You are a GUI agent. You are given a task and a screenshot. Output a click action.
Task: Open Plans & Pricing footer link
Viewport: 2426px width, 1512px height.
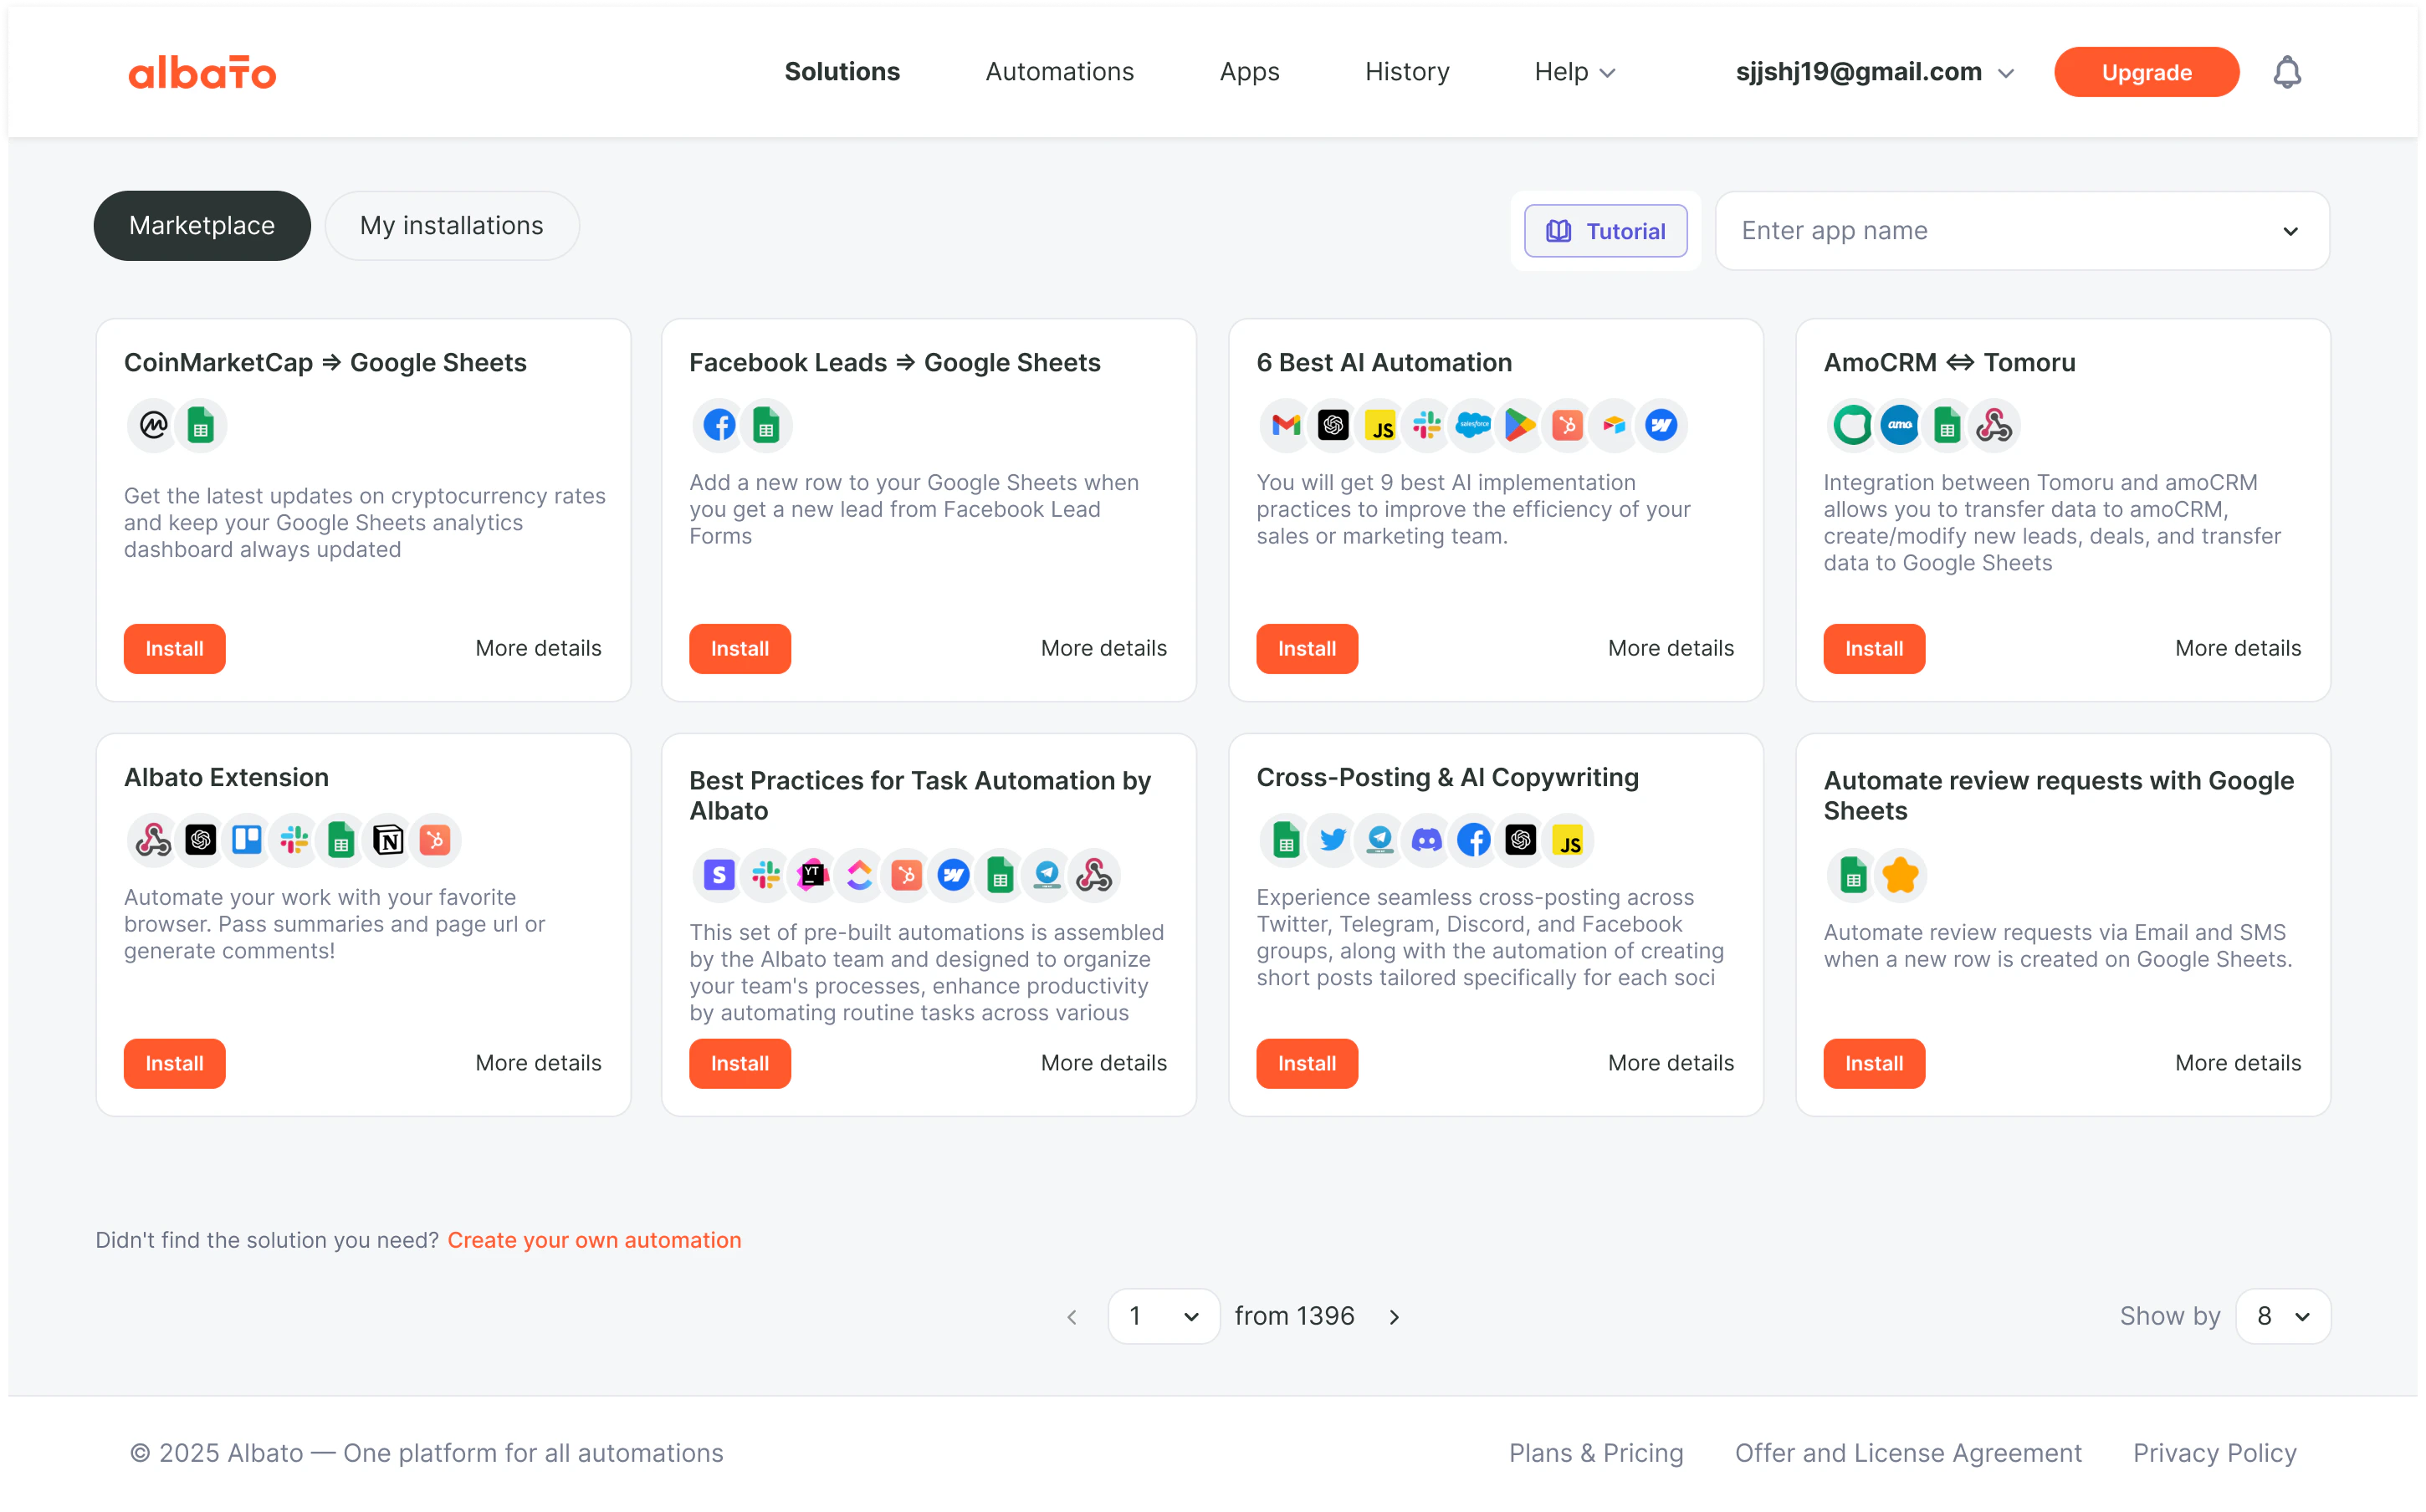point(1596,1454)
